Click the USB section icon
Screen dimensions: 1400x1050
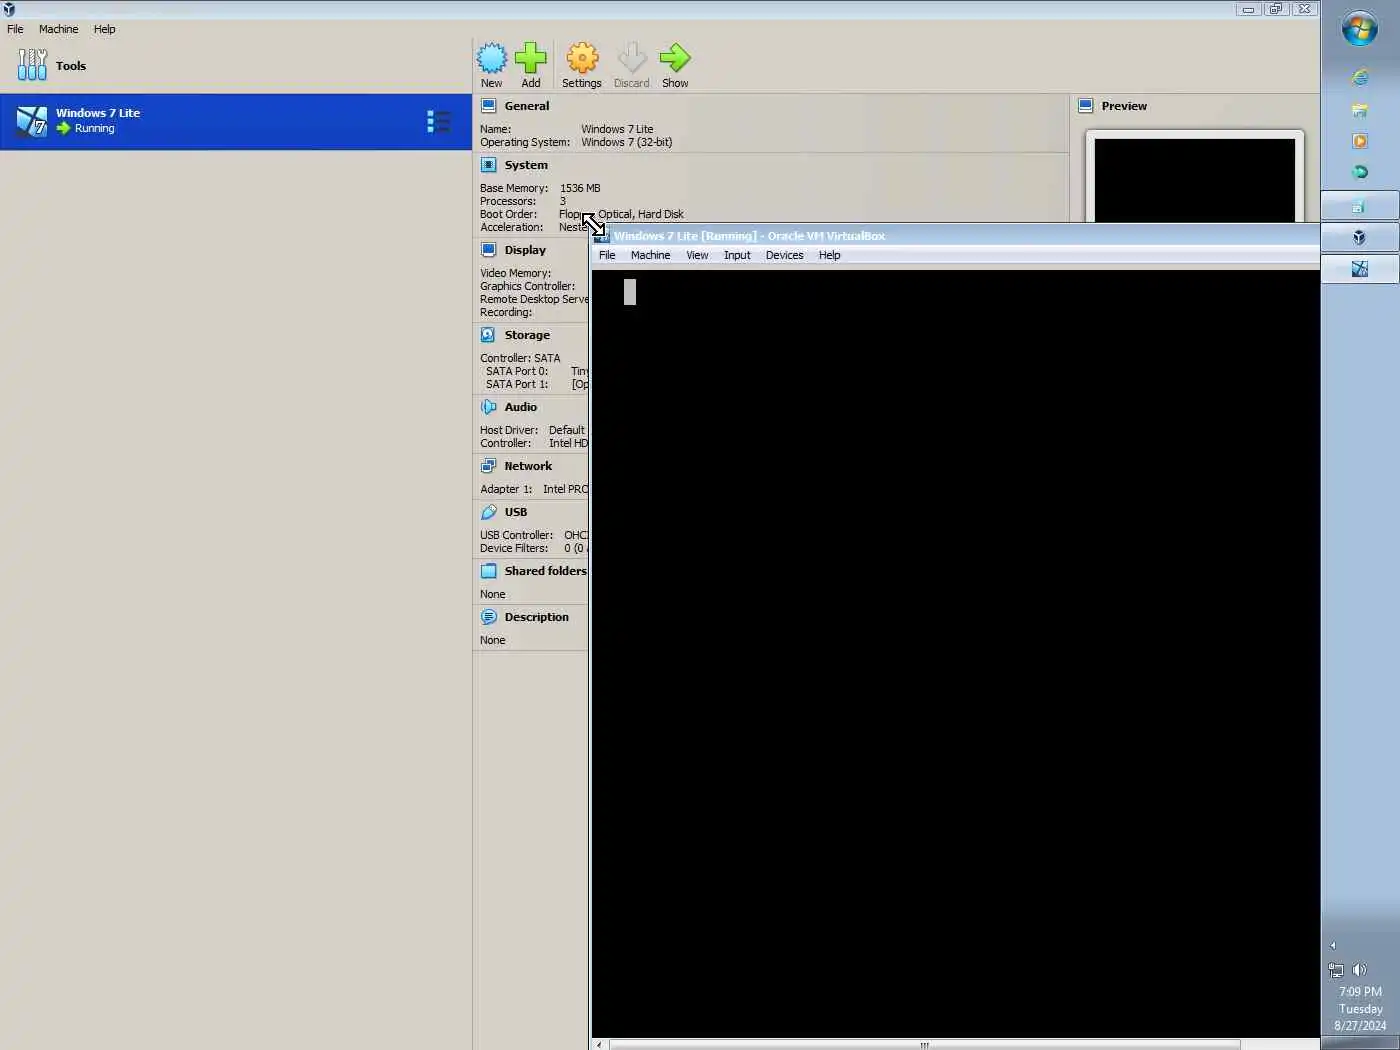click(488, 511)
